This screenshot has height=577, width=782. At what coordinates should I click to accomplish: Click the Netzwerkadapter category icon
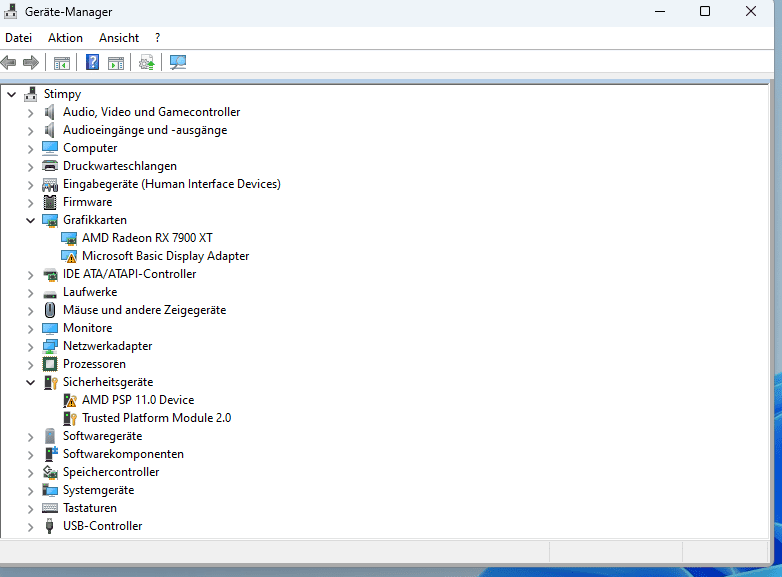[x=50, y=346]
